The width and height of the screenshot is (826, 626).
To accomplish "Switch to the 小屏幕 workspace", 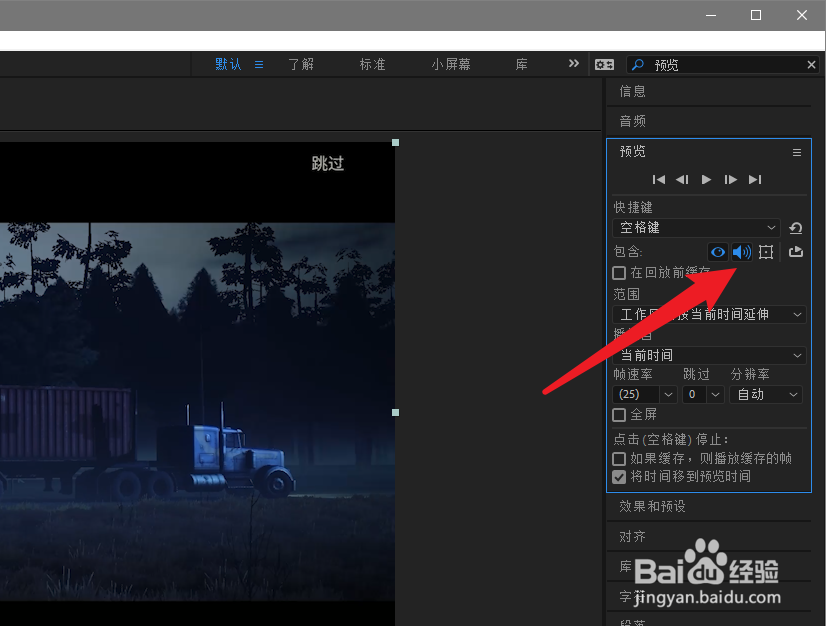I will point(451,64).
